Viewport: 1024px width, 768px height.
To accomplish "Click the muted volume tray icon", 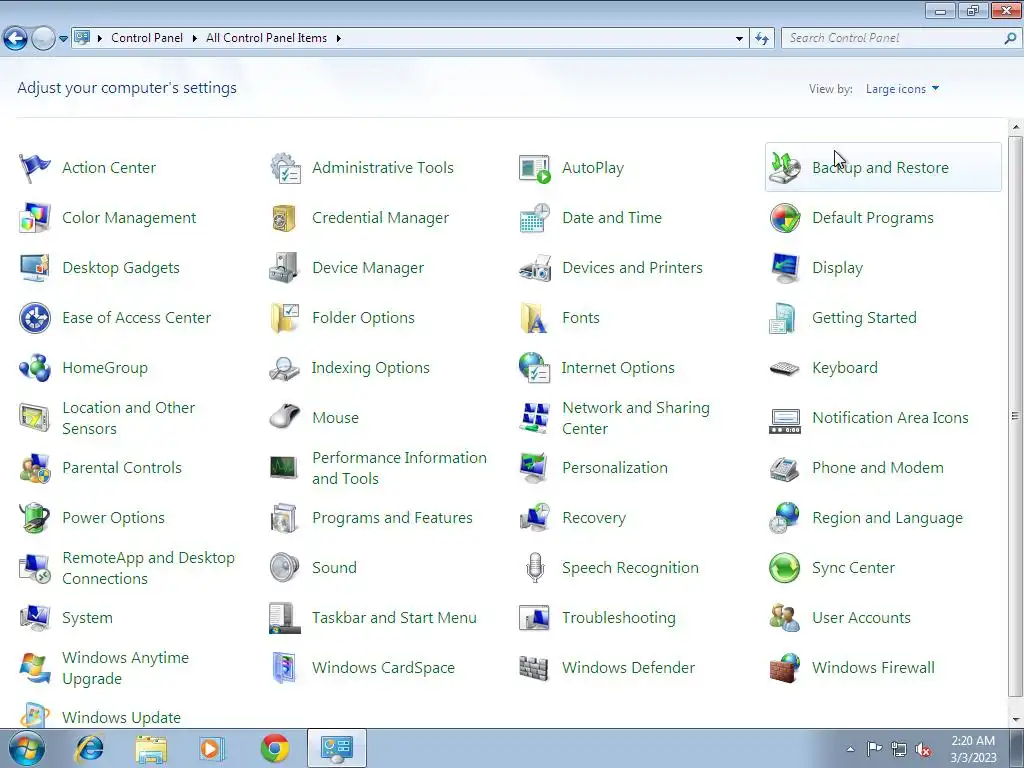I will (923, 750).
